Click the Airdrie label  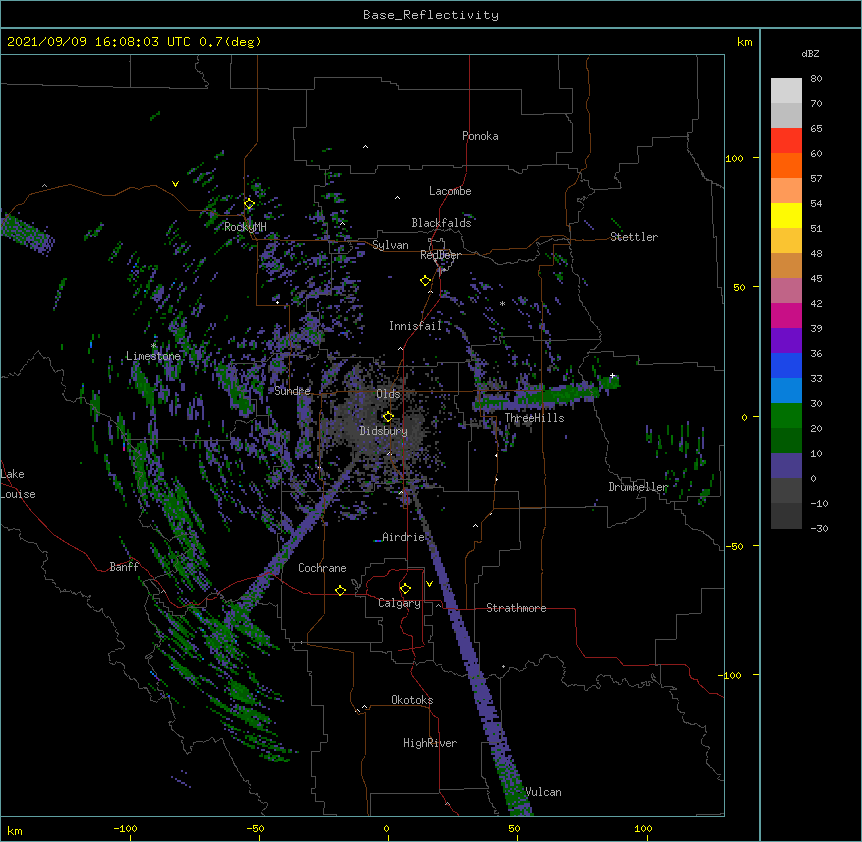(x=404, y=537)
